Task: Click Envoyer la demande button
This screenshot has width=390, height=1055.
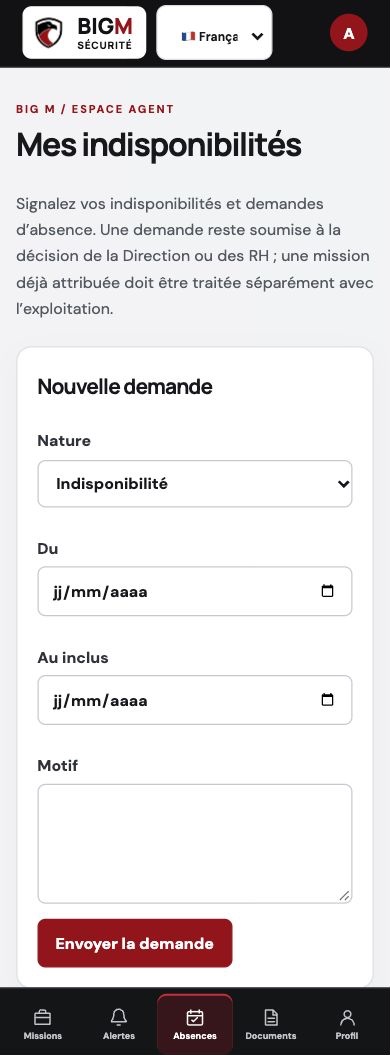Action: (135, 943)
